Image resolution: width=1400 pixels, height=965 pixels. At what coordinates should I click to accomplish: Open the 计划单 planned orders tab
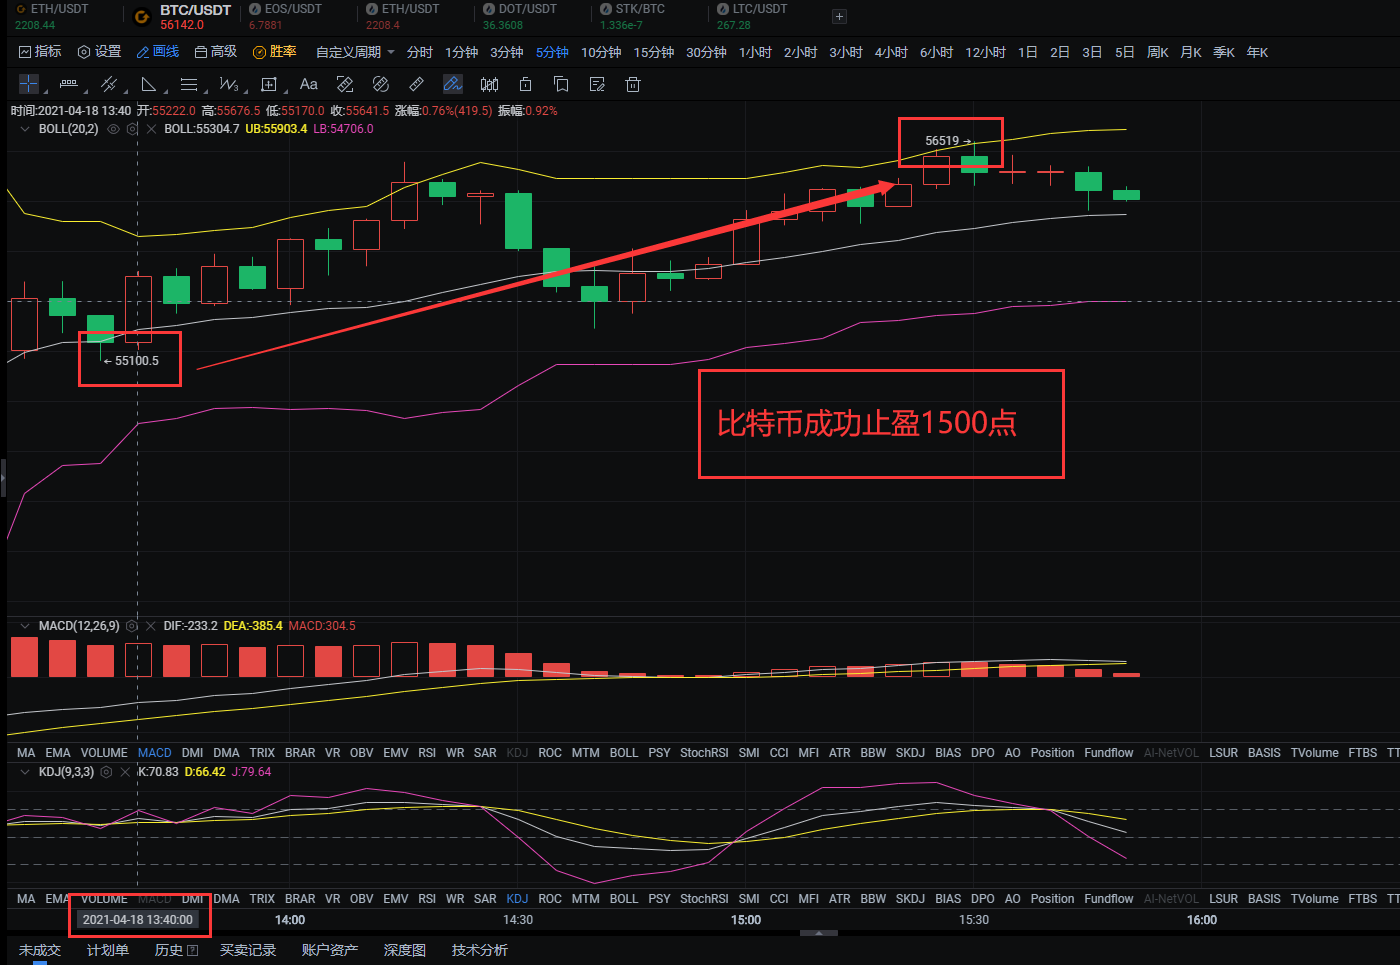click(108, 950)
